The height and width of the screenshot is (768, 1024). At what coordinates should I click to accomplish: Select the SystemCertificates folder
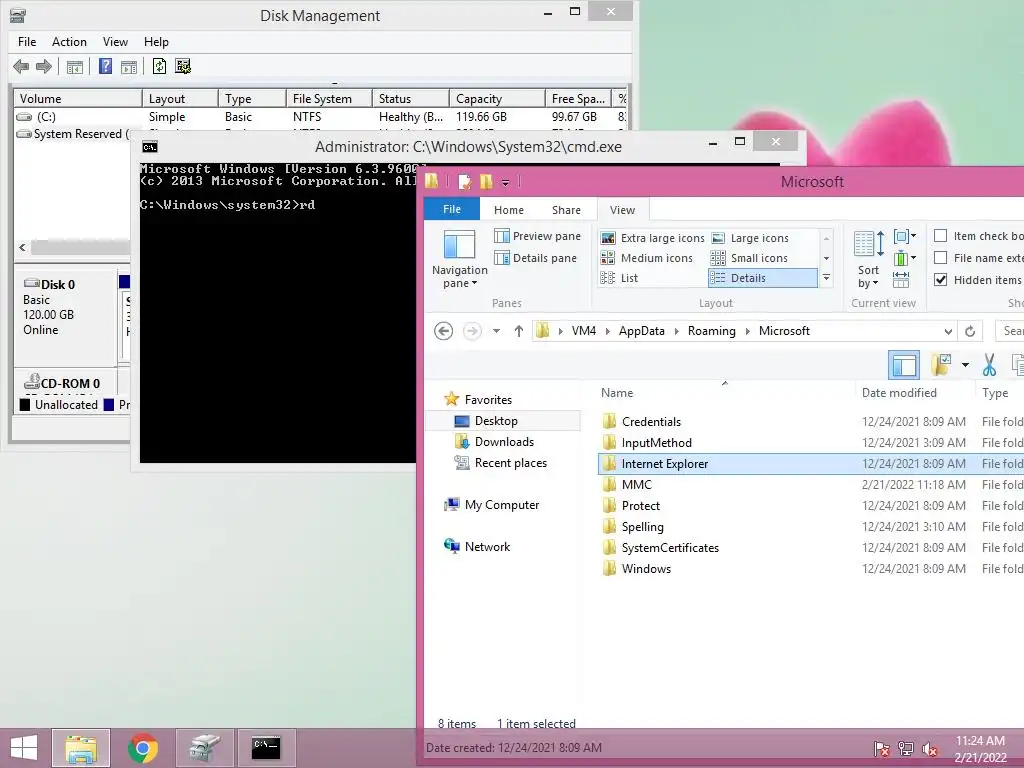pos(669,548)
